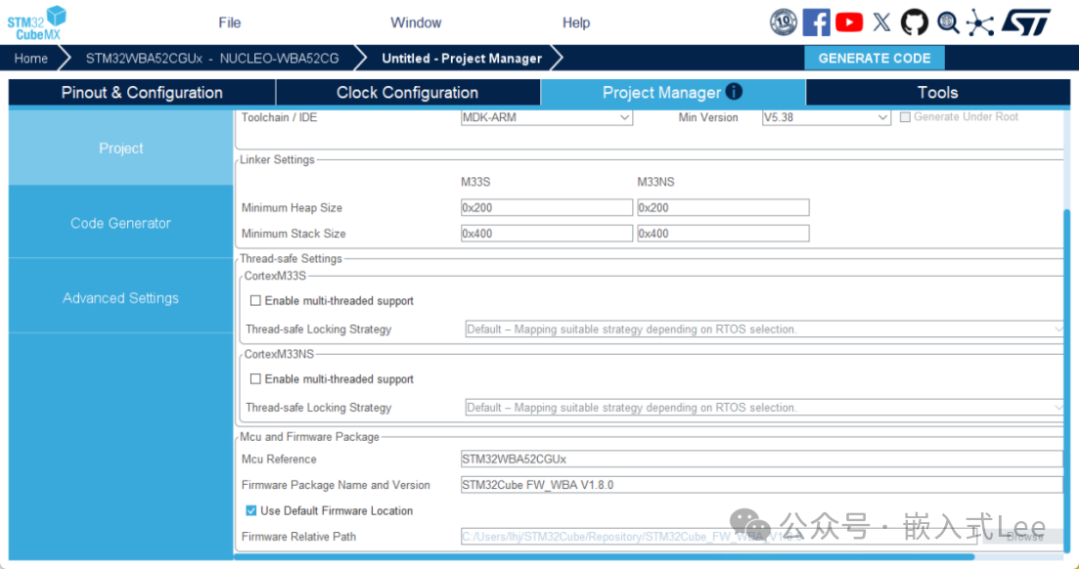Click the Project Manager info icon

[734, 91]
